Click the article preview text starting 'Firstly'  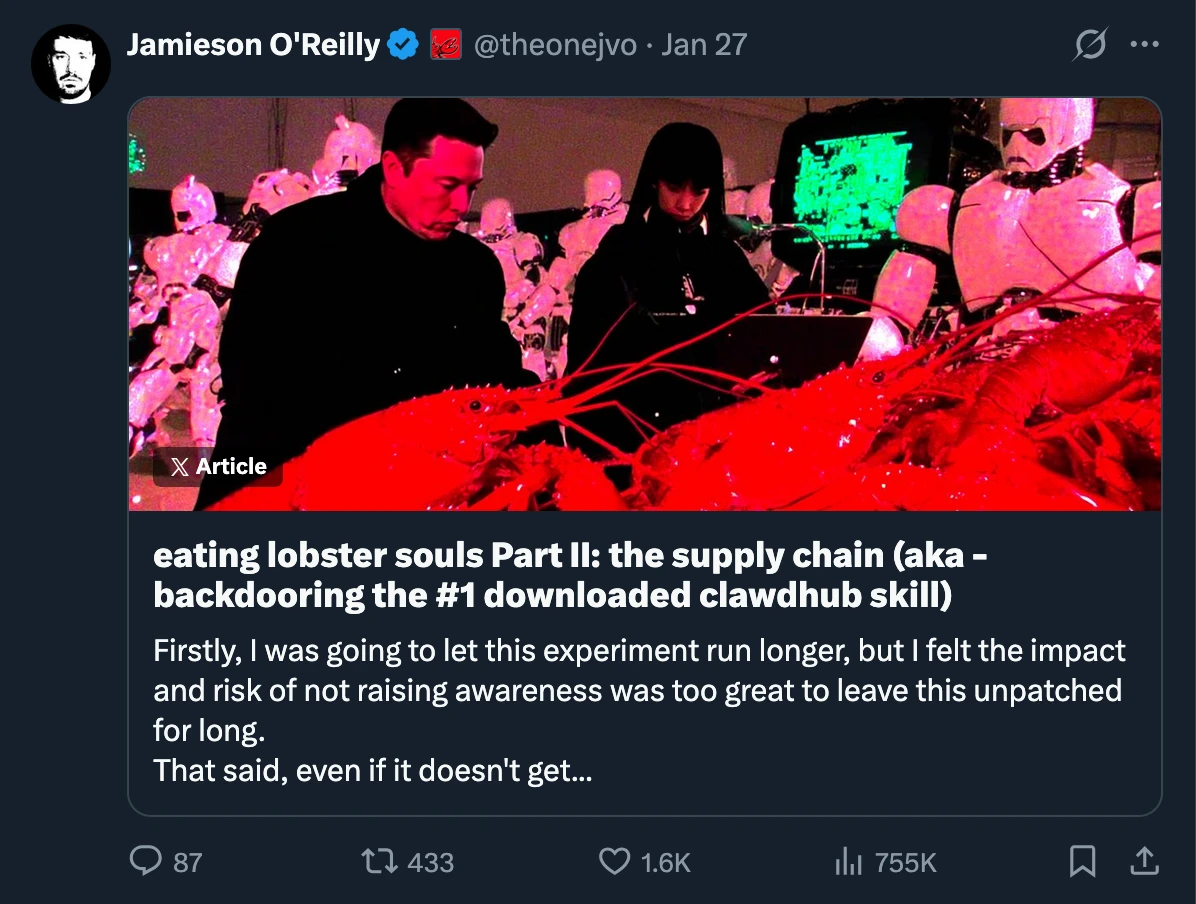[x=638, y=710]
